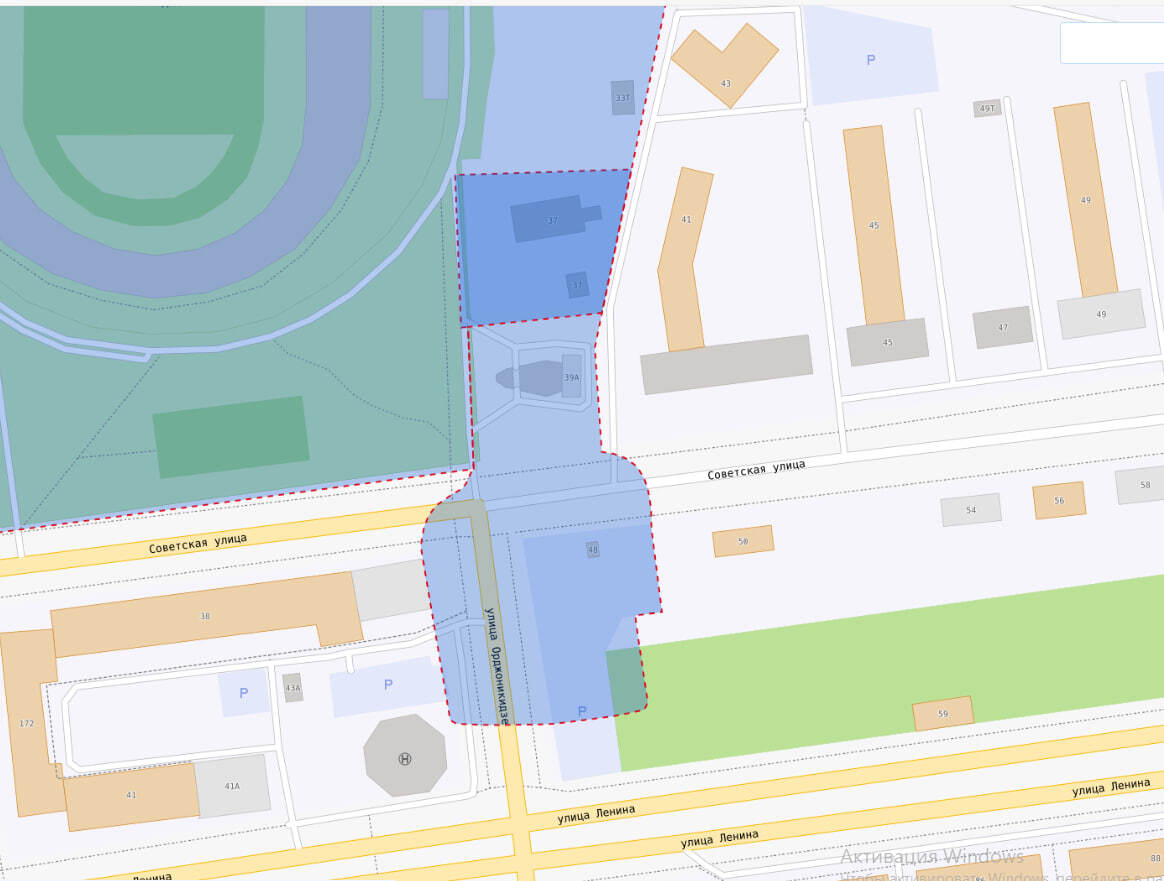Click the parking icon left of building 43A
This screenshot has height=881, width=1164.
243,693
